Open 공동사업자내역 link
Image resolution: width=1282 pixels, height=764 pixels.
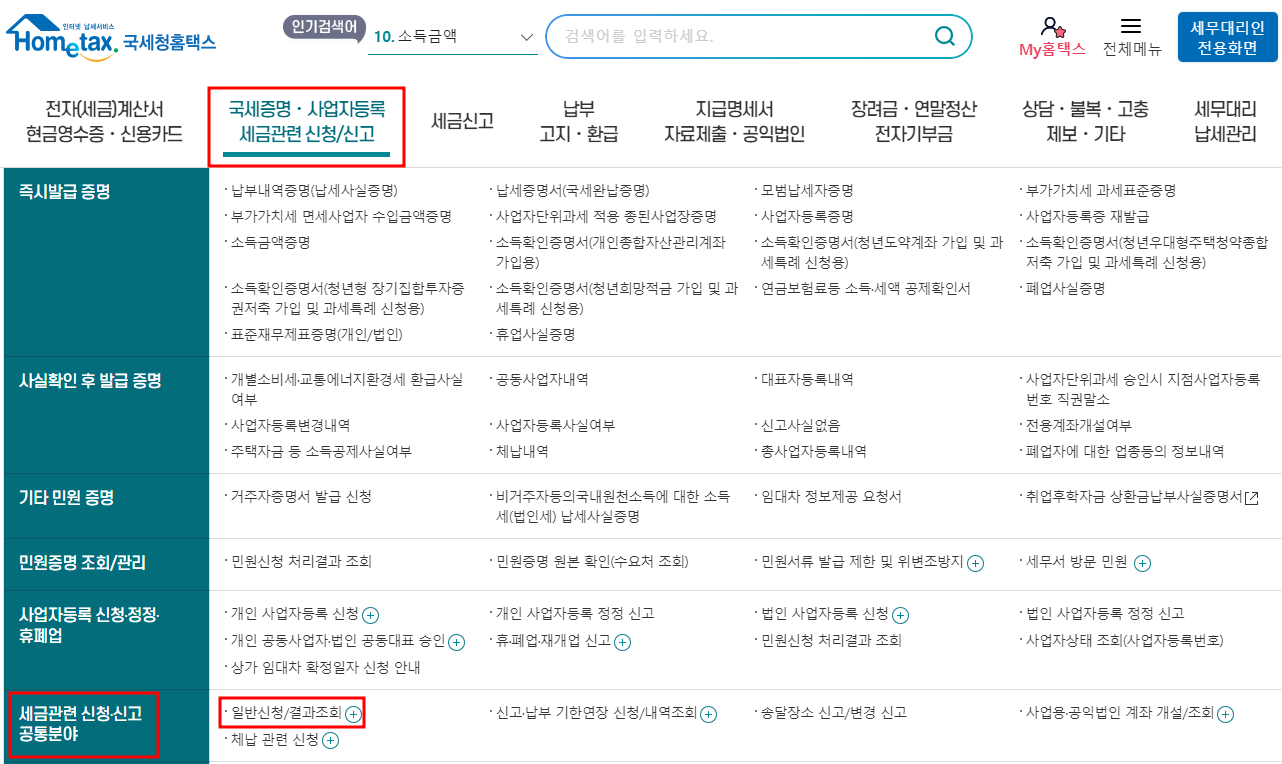point(542,380)
